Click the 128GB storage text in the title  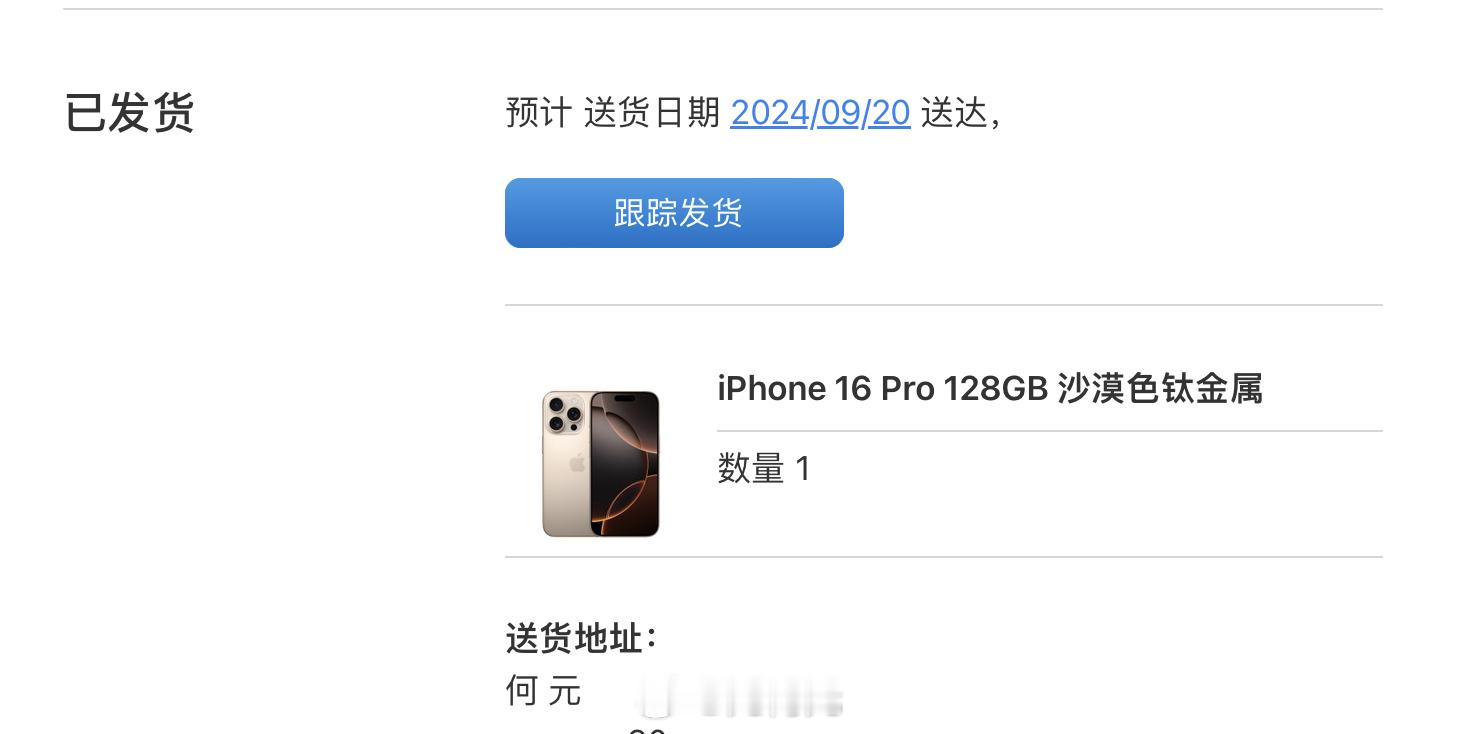click(995, 388)
